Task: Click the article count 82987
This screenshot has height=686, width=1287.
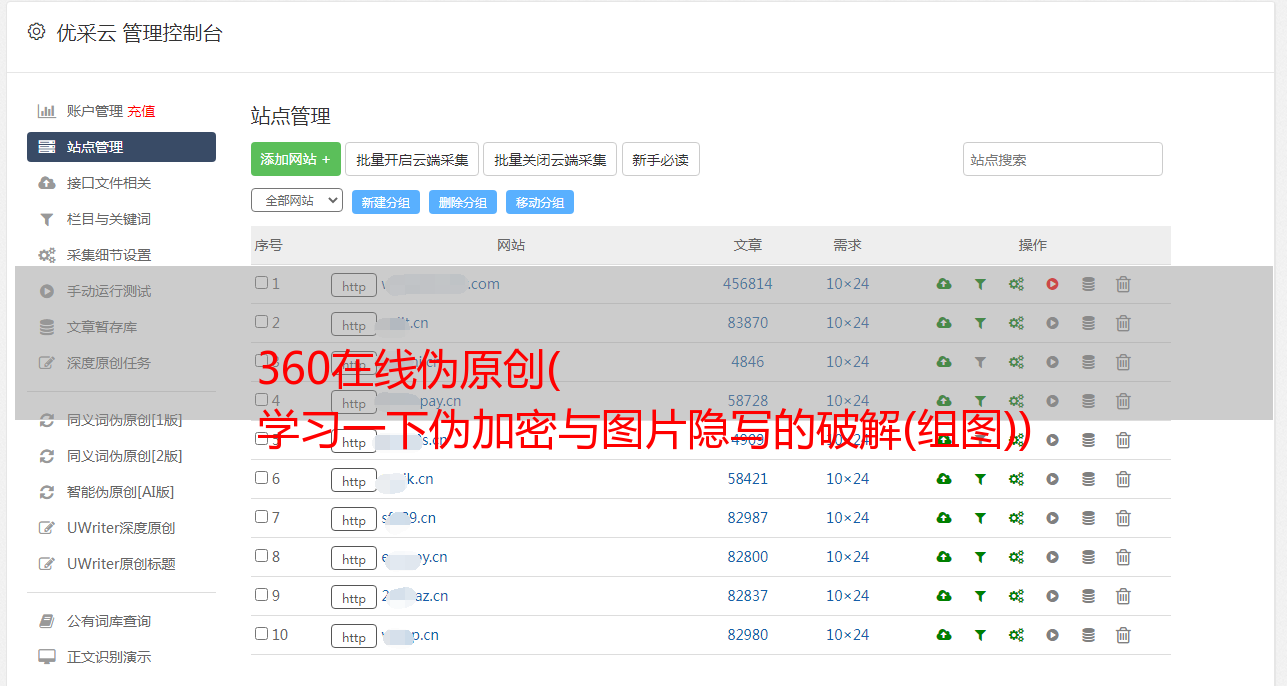Action: (748, 518)
